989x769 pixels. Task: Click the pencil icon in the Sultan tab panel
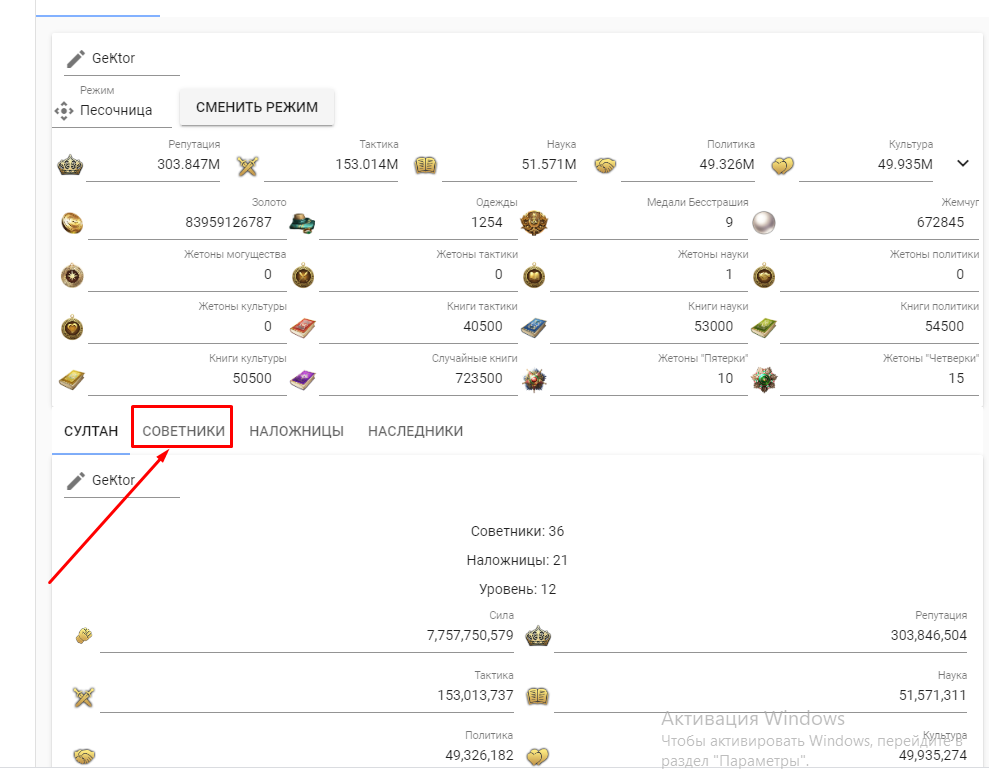coord(76,481)
